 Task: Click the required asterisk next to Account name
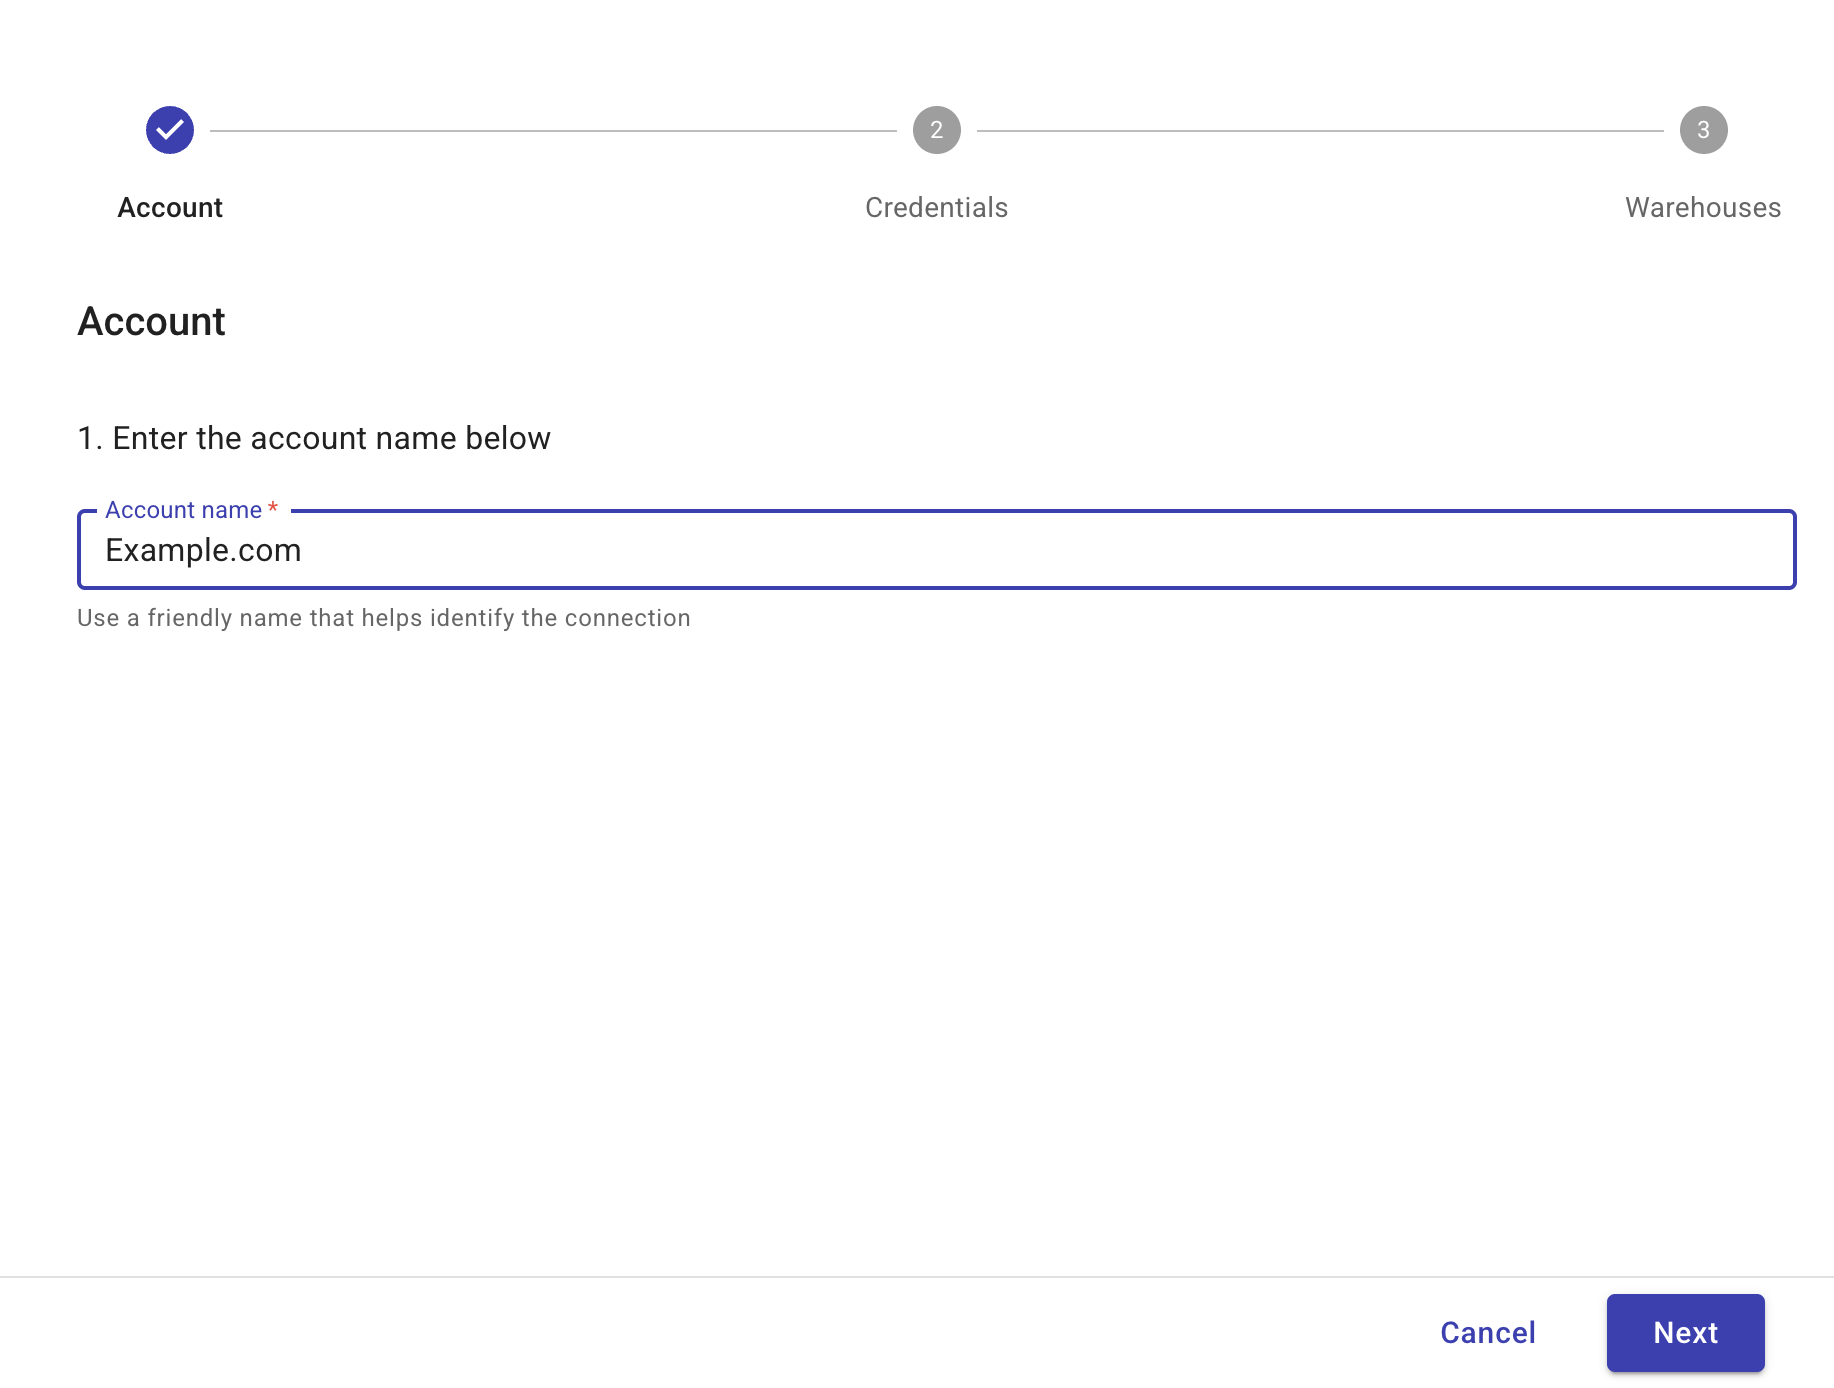(x=272, y=509)
